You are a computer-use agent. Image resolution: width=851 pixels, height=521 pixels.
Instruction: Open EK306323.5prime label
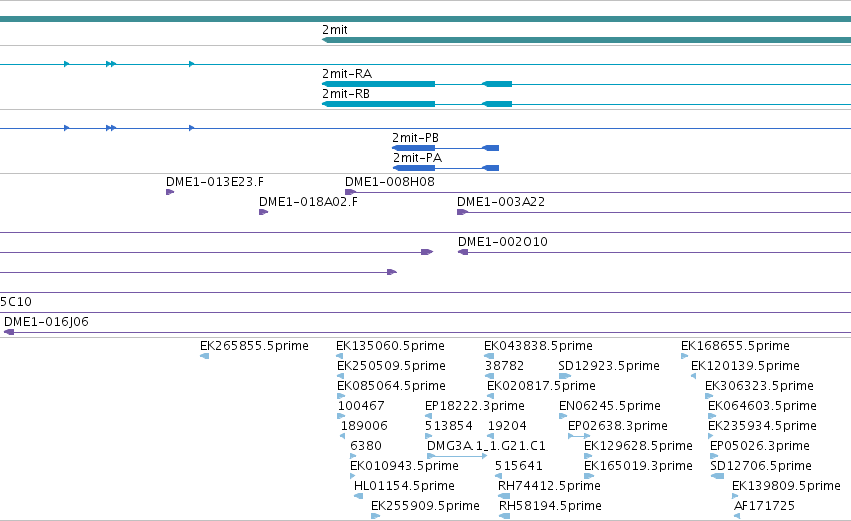pos(759,386)
